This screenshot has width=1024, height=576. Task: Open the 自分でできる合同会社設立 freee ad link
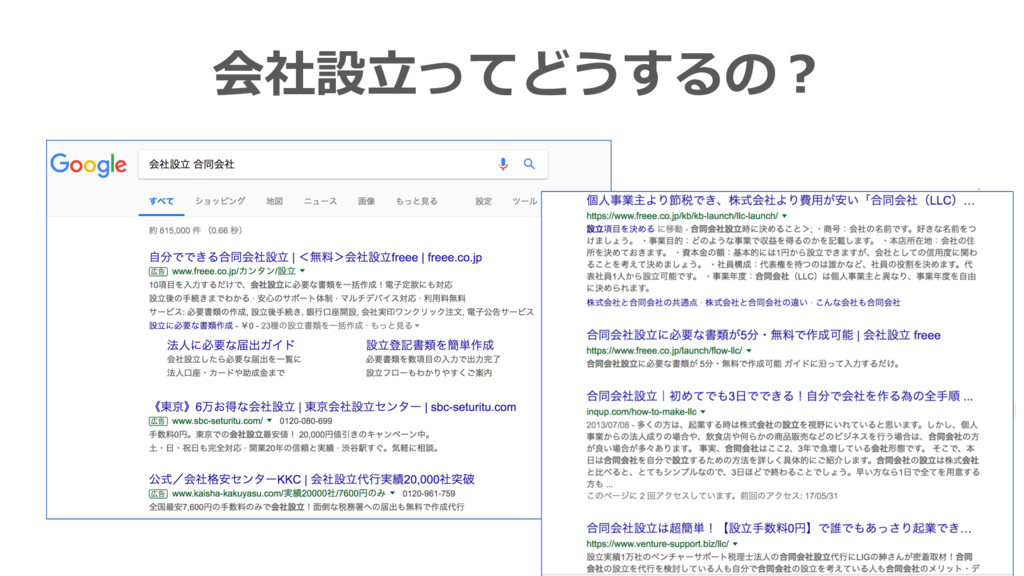[315, 257]
